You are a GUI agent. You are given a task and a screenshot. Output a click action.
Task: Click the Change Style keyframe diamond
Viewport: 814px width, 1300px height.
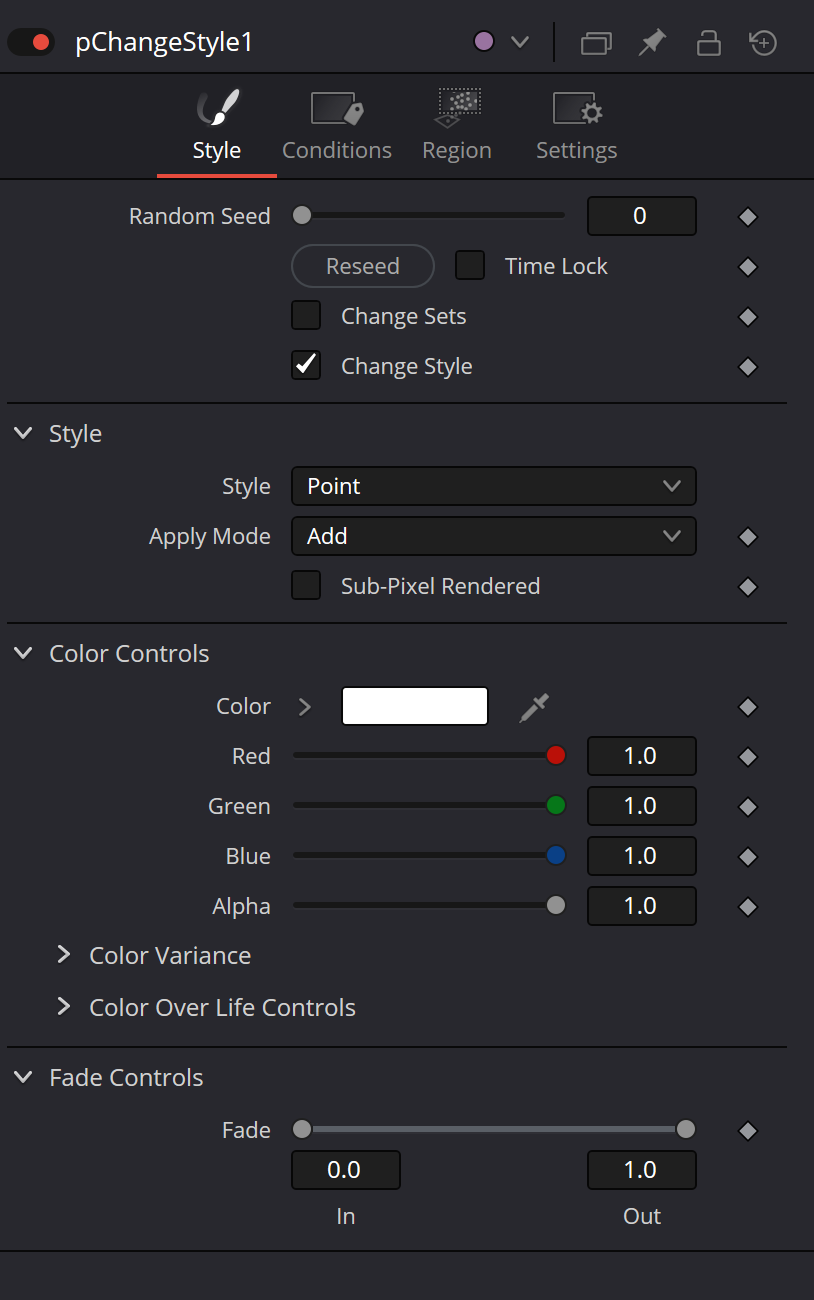click(747, 367)
